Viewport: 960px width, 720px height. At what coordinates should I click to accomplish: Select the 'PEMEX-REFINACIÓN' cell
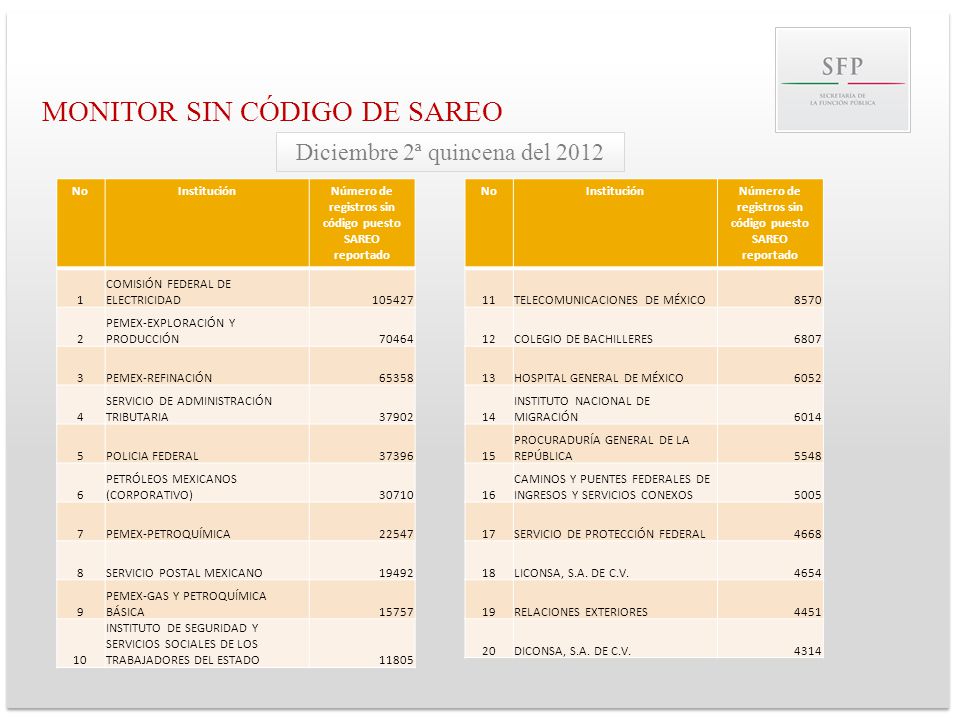[207, 366]
